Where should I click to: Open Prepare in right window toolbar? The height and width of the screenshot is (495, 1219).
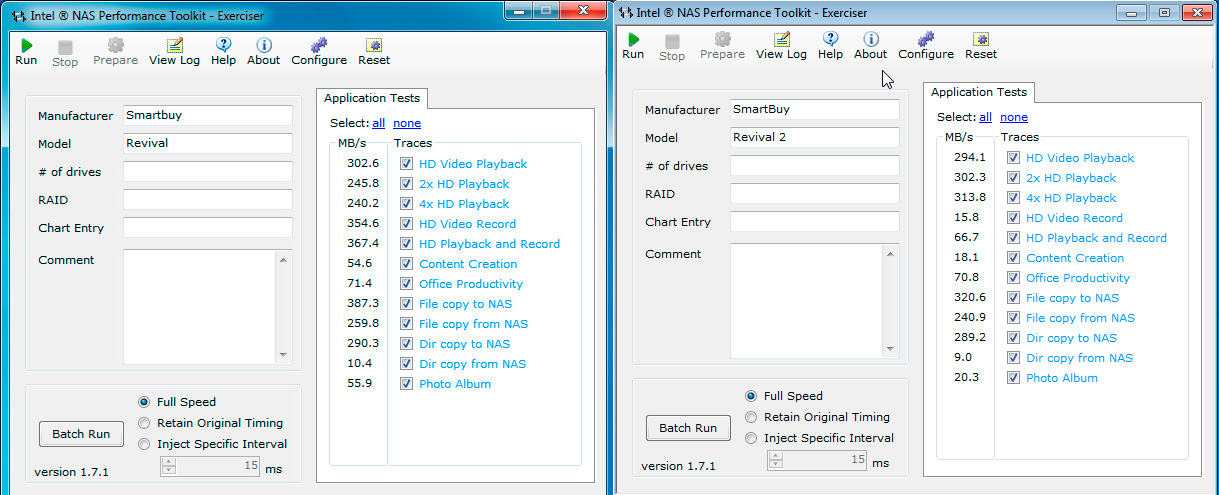pos(722,46)
